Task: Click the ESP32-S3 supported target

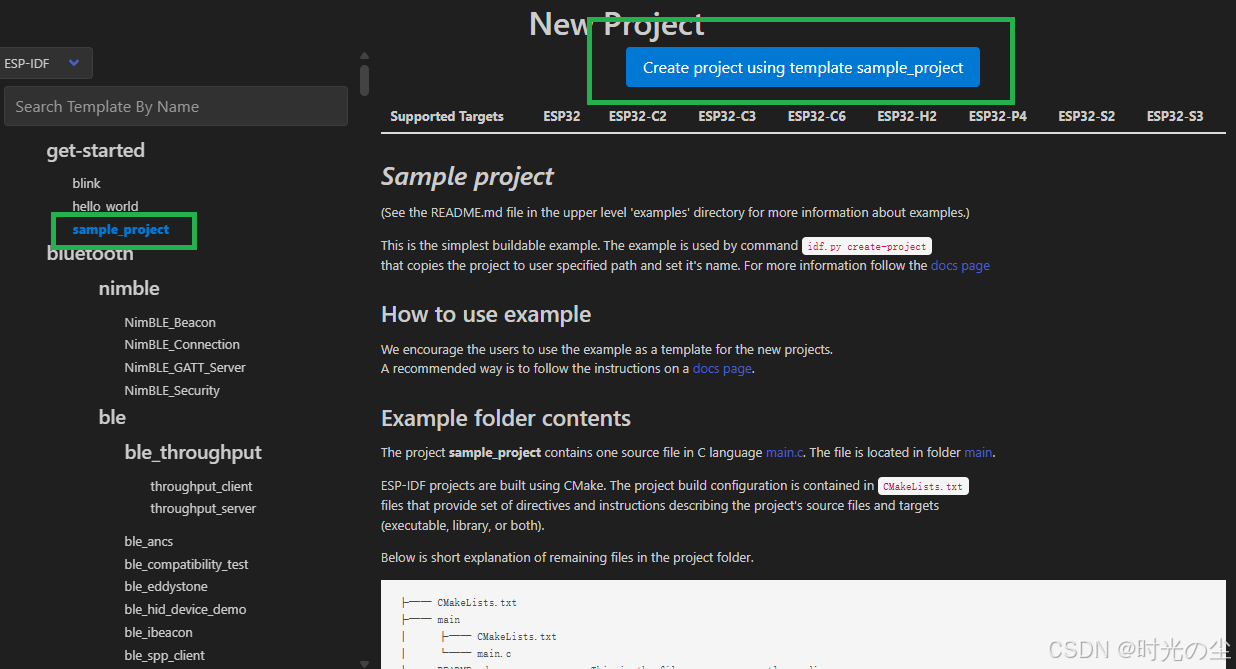Action: tap(1175, 116)
